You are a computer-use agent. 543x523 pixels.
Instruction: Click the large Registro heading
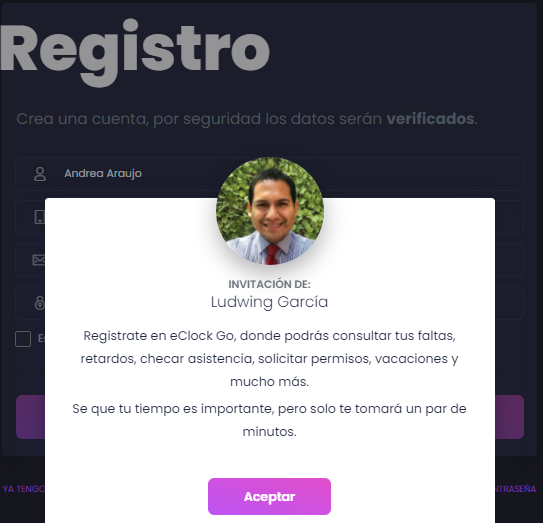(135, 52)
